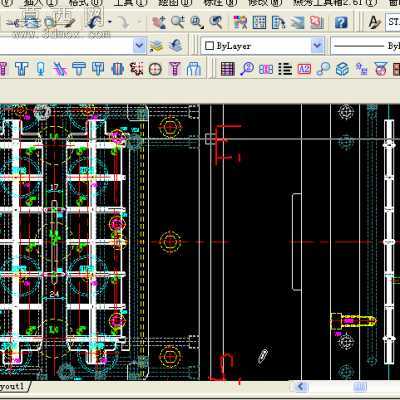Click the red dotted pattern tool icon
The image size is (400, 400).
click(x=136, y=69)
